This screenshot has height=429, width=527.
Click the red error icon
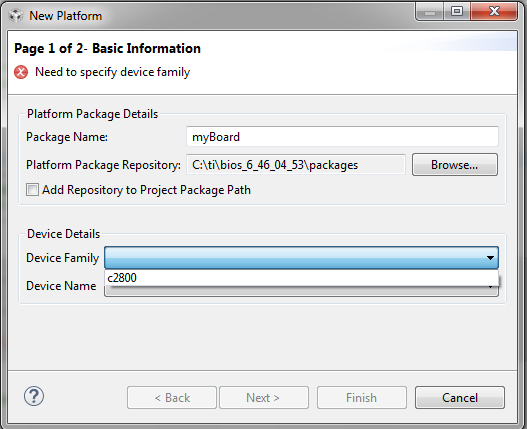pyautogui.click(x=21, y=72)
